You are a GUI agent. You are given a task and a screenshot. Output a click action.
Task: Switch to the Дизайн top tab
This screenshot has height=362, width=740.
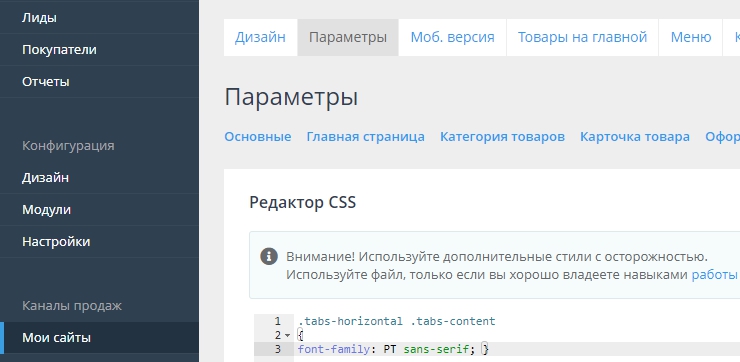[x=261, y=37]
